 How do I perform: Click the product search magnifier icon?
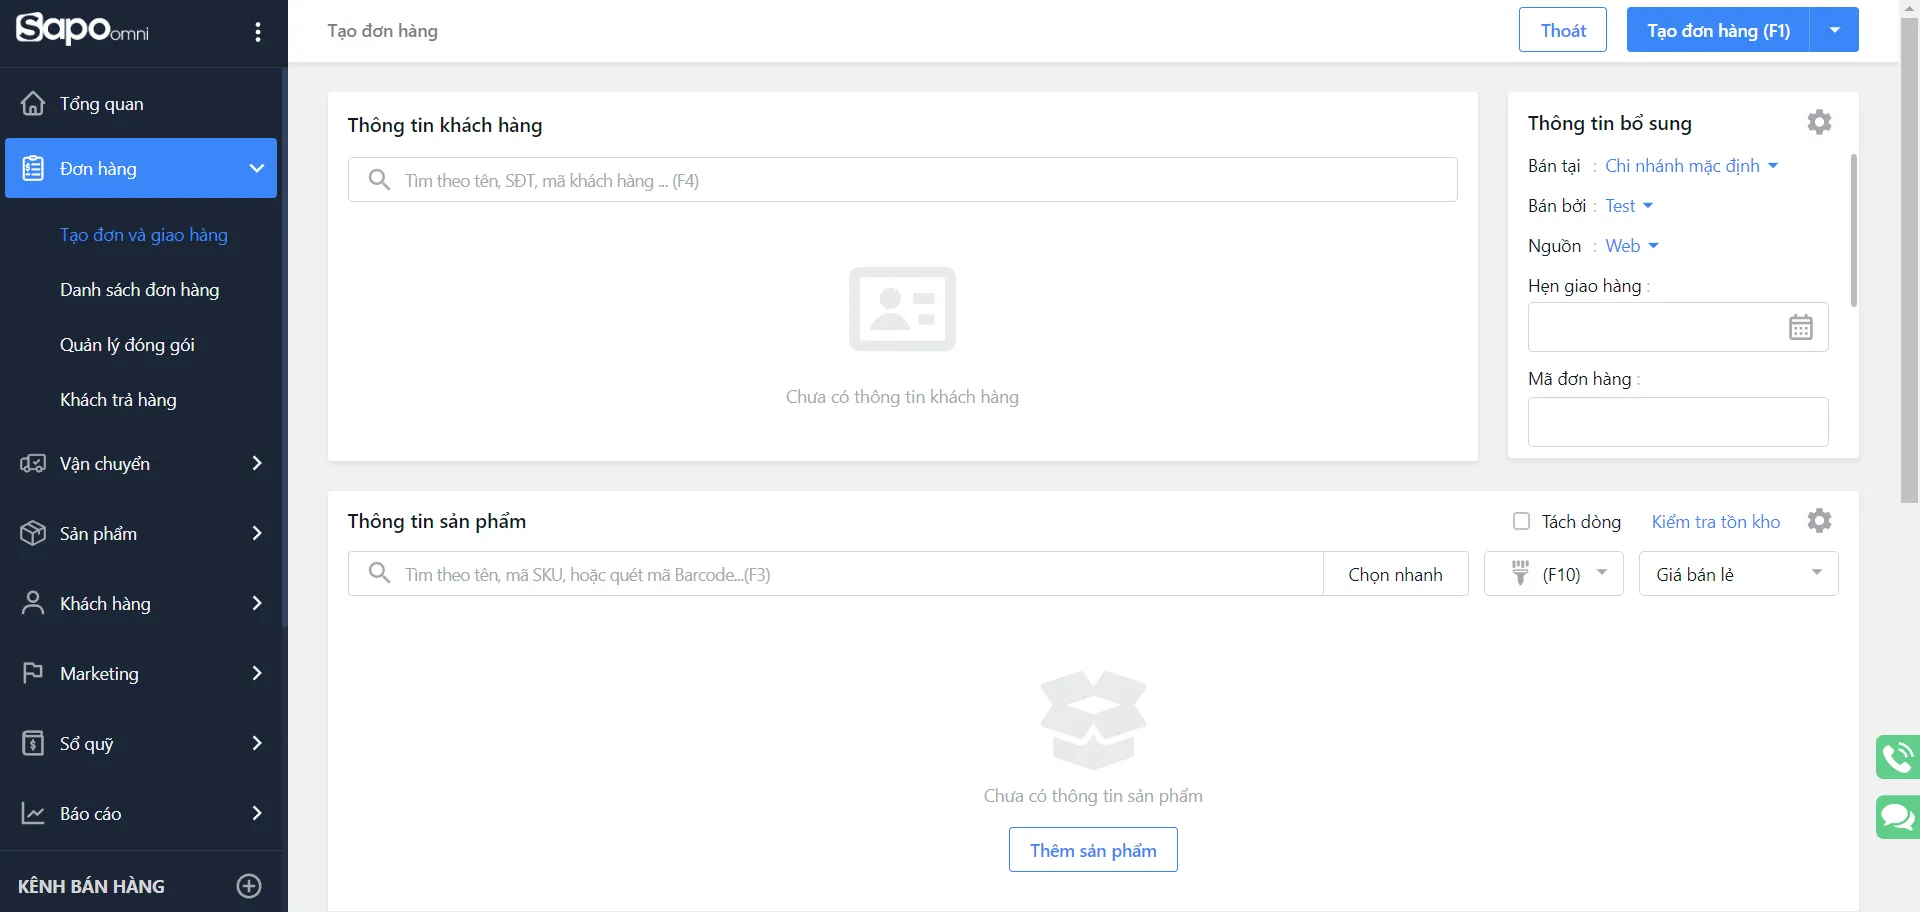(x=379, y=574)
